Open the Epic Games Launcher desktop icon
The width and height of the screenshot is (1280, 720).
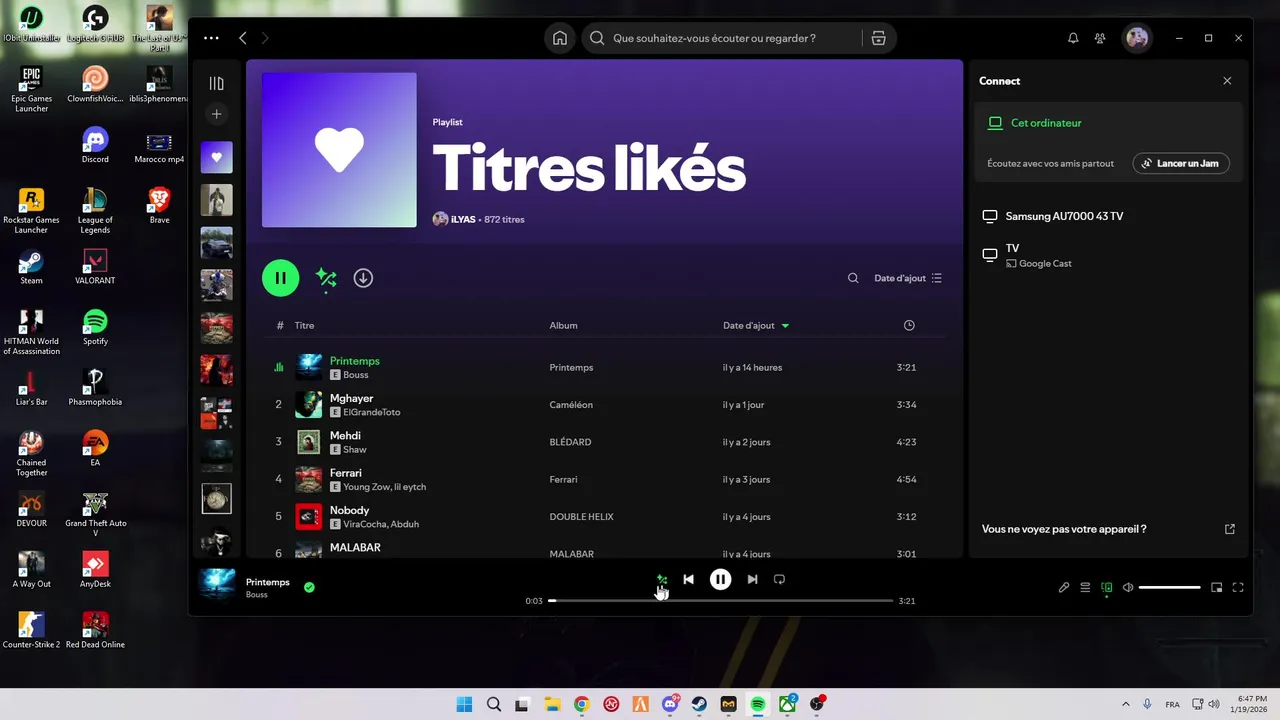coord(31,88)
